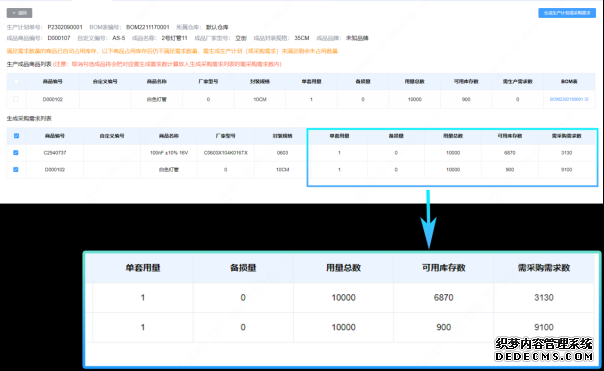The width and height of the screenshot is (604, 371).
Task: Click the 可用库存数 header in enlarged view
Action: point(443,268)
